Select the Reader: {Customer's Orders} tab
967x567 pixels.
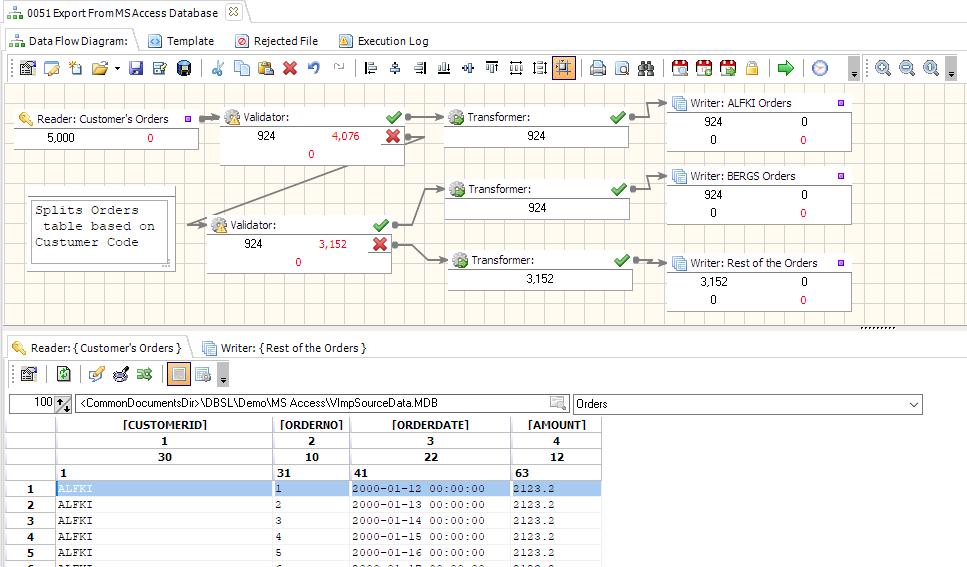point(97,348)
